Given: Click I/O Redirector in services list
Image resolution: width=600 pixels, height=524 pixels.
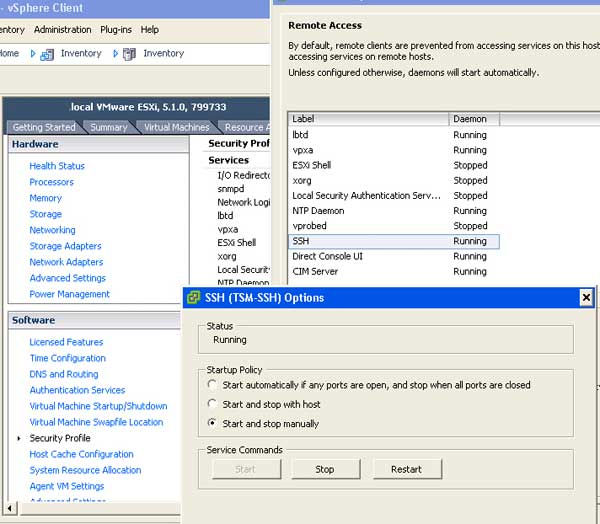Looking at the screenshot, I should pos(244,175).
